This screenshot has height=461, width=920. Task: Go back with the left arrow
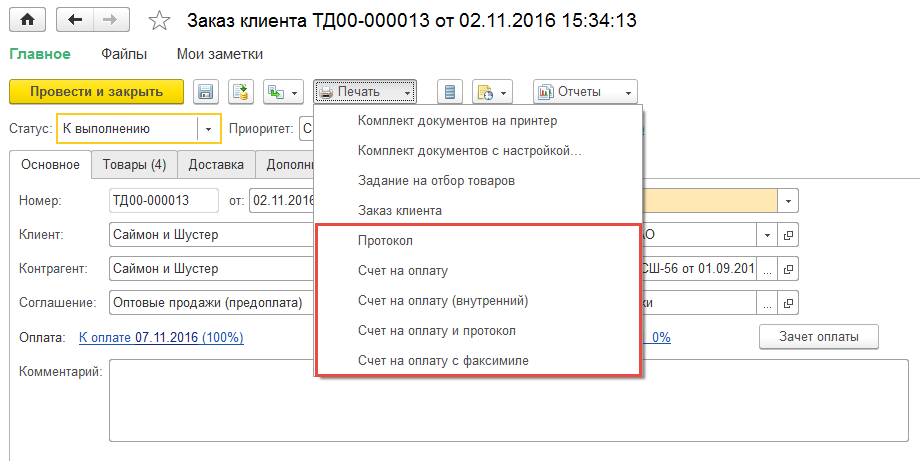point(75,20)
